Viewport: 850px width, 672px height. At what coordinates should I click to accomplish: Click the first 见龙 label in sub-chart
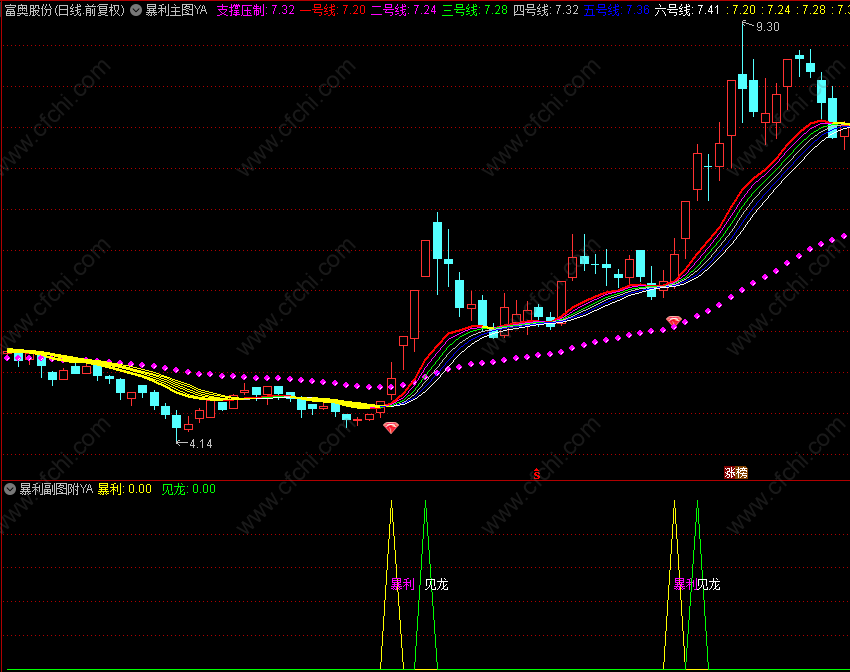pyautogui.click(x=436, y=584)
